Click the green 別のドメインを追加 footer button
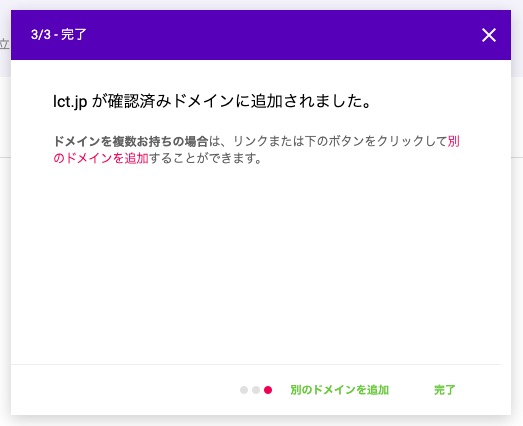 (x=340, y=390)
